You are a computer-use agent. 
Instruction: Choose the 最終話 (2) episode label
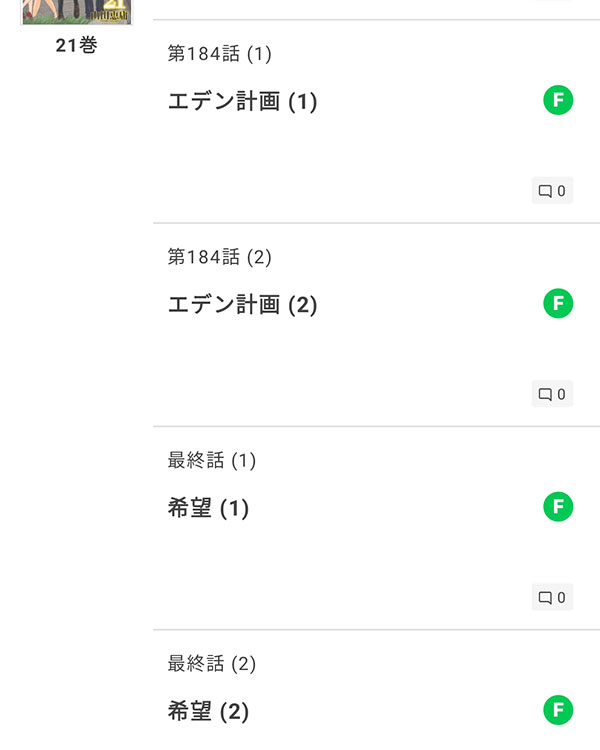[x=211, y=663]
